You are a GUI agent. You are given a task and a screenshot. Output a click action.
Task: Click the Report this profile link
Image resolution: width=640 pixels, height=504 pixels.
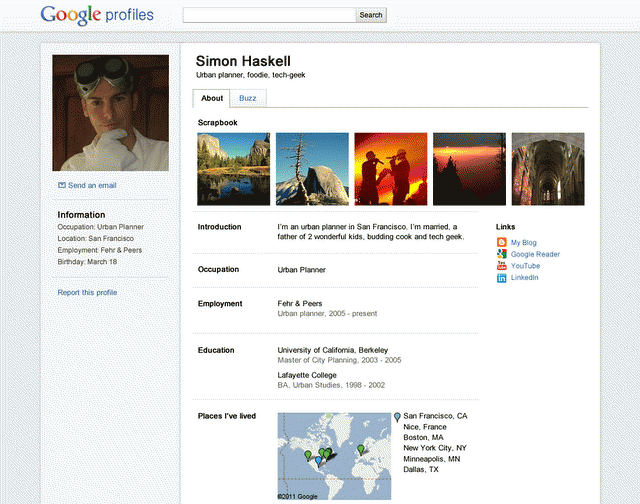click(x=87, y=292)
